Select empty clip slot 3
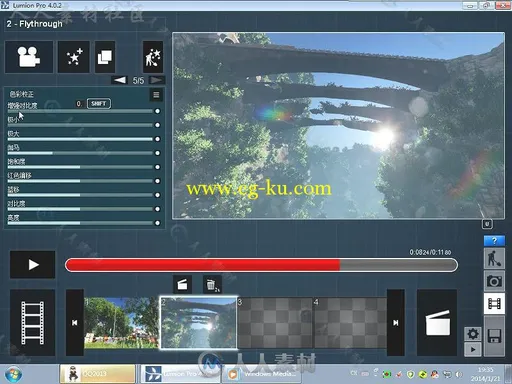Image resolution: width=512 pixels, height=384 pixels. pyautogui.click(x=275, y=323)
